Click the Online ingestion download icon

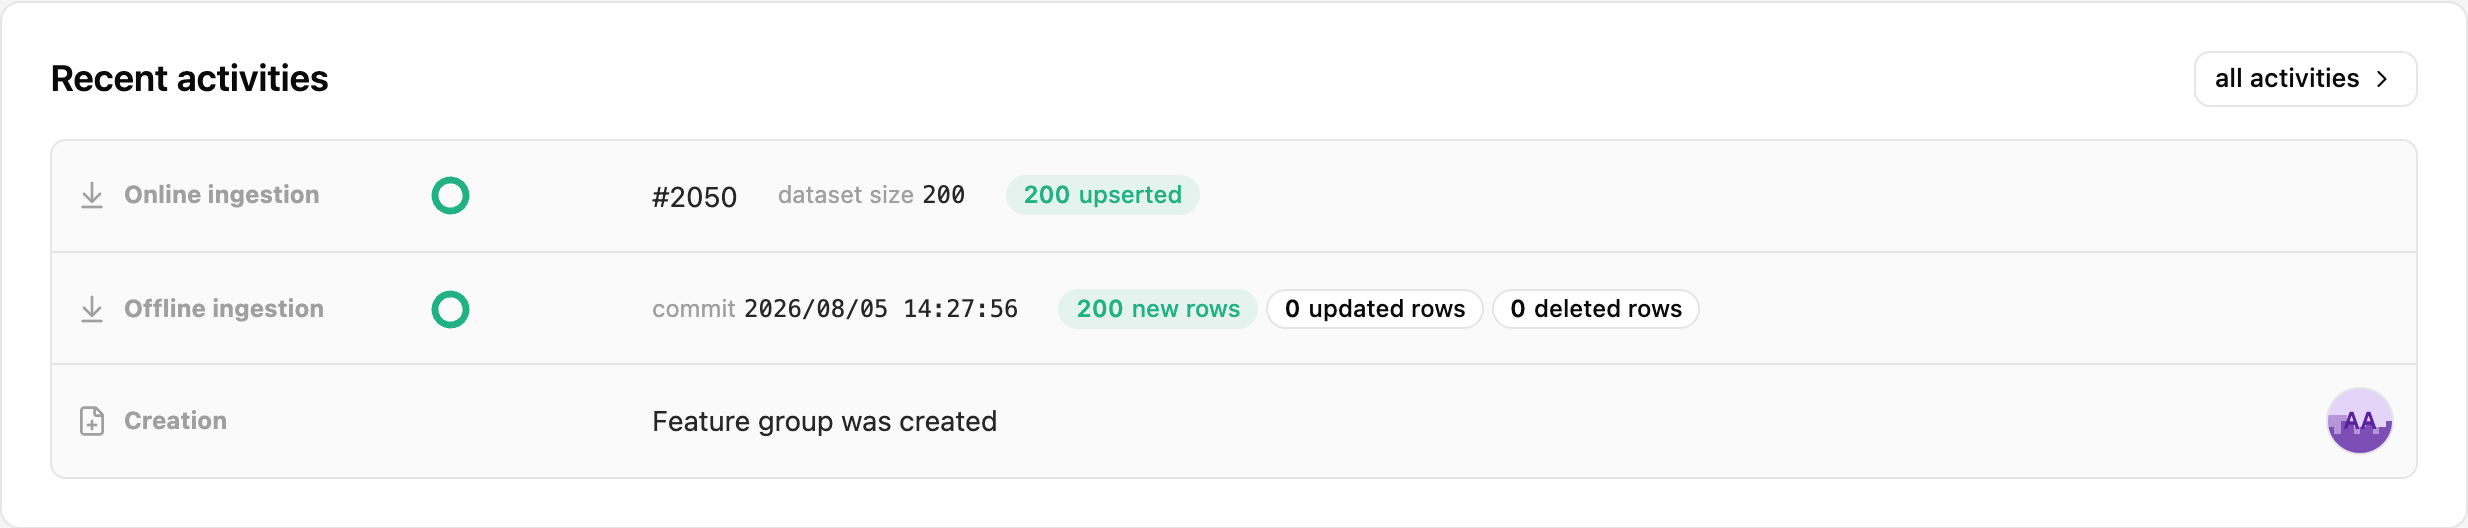tap(92, 195)
